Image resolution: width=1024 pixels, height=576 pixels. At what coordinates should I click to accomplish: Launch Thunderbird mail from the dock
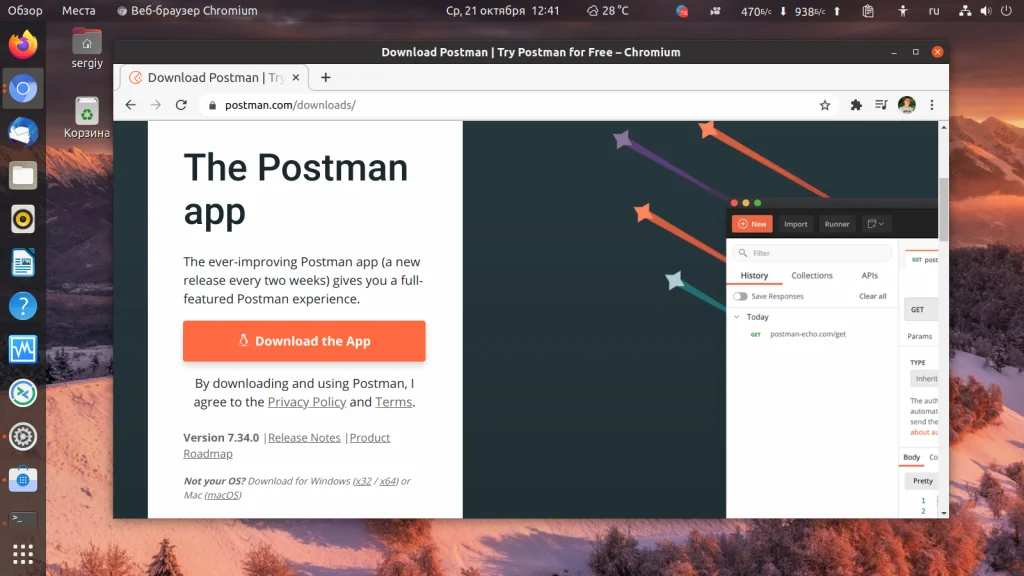(23, 132)
